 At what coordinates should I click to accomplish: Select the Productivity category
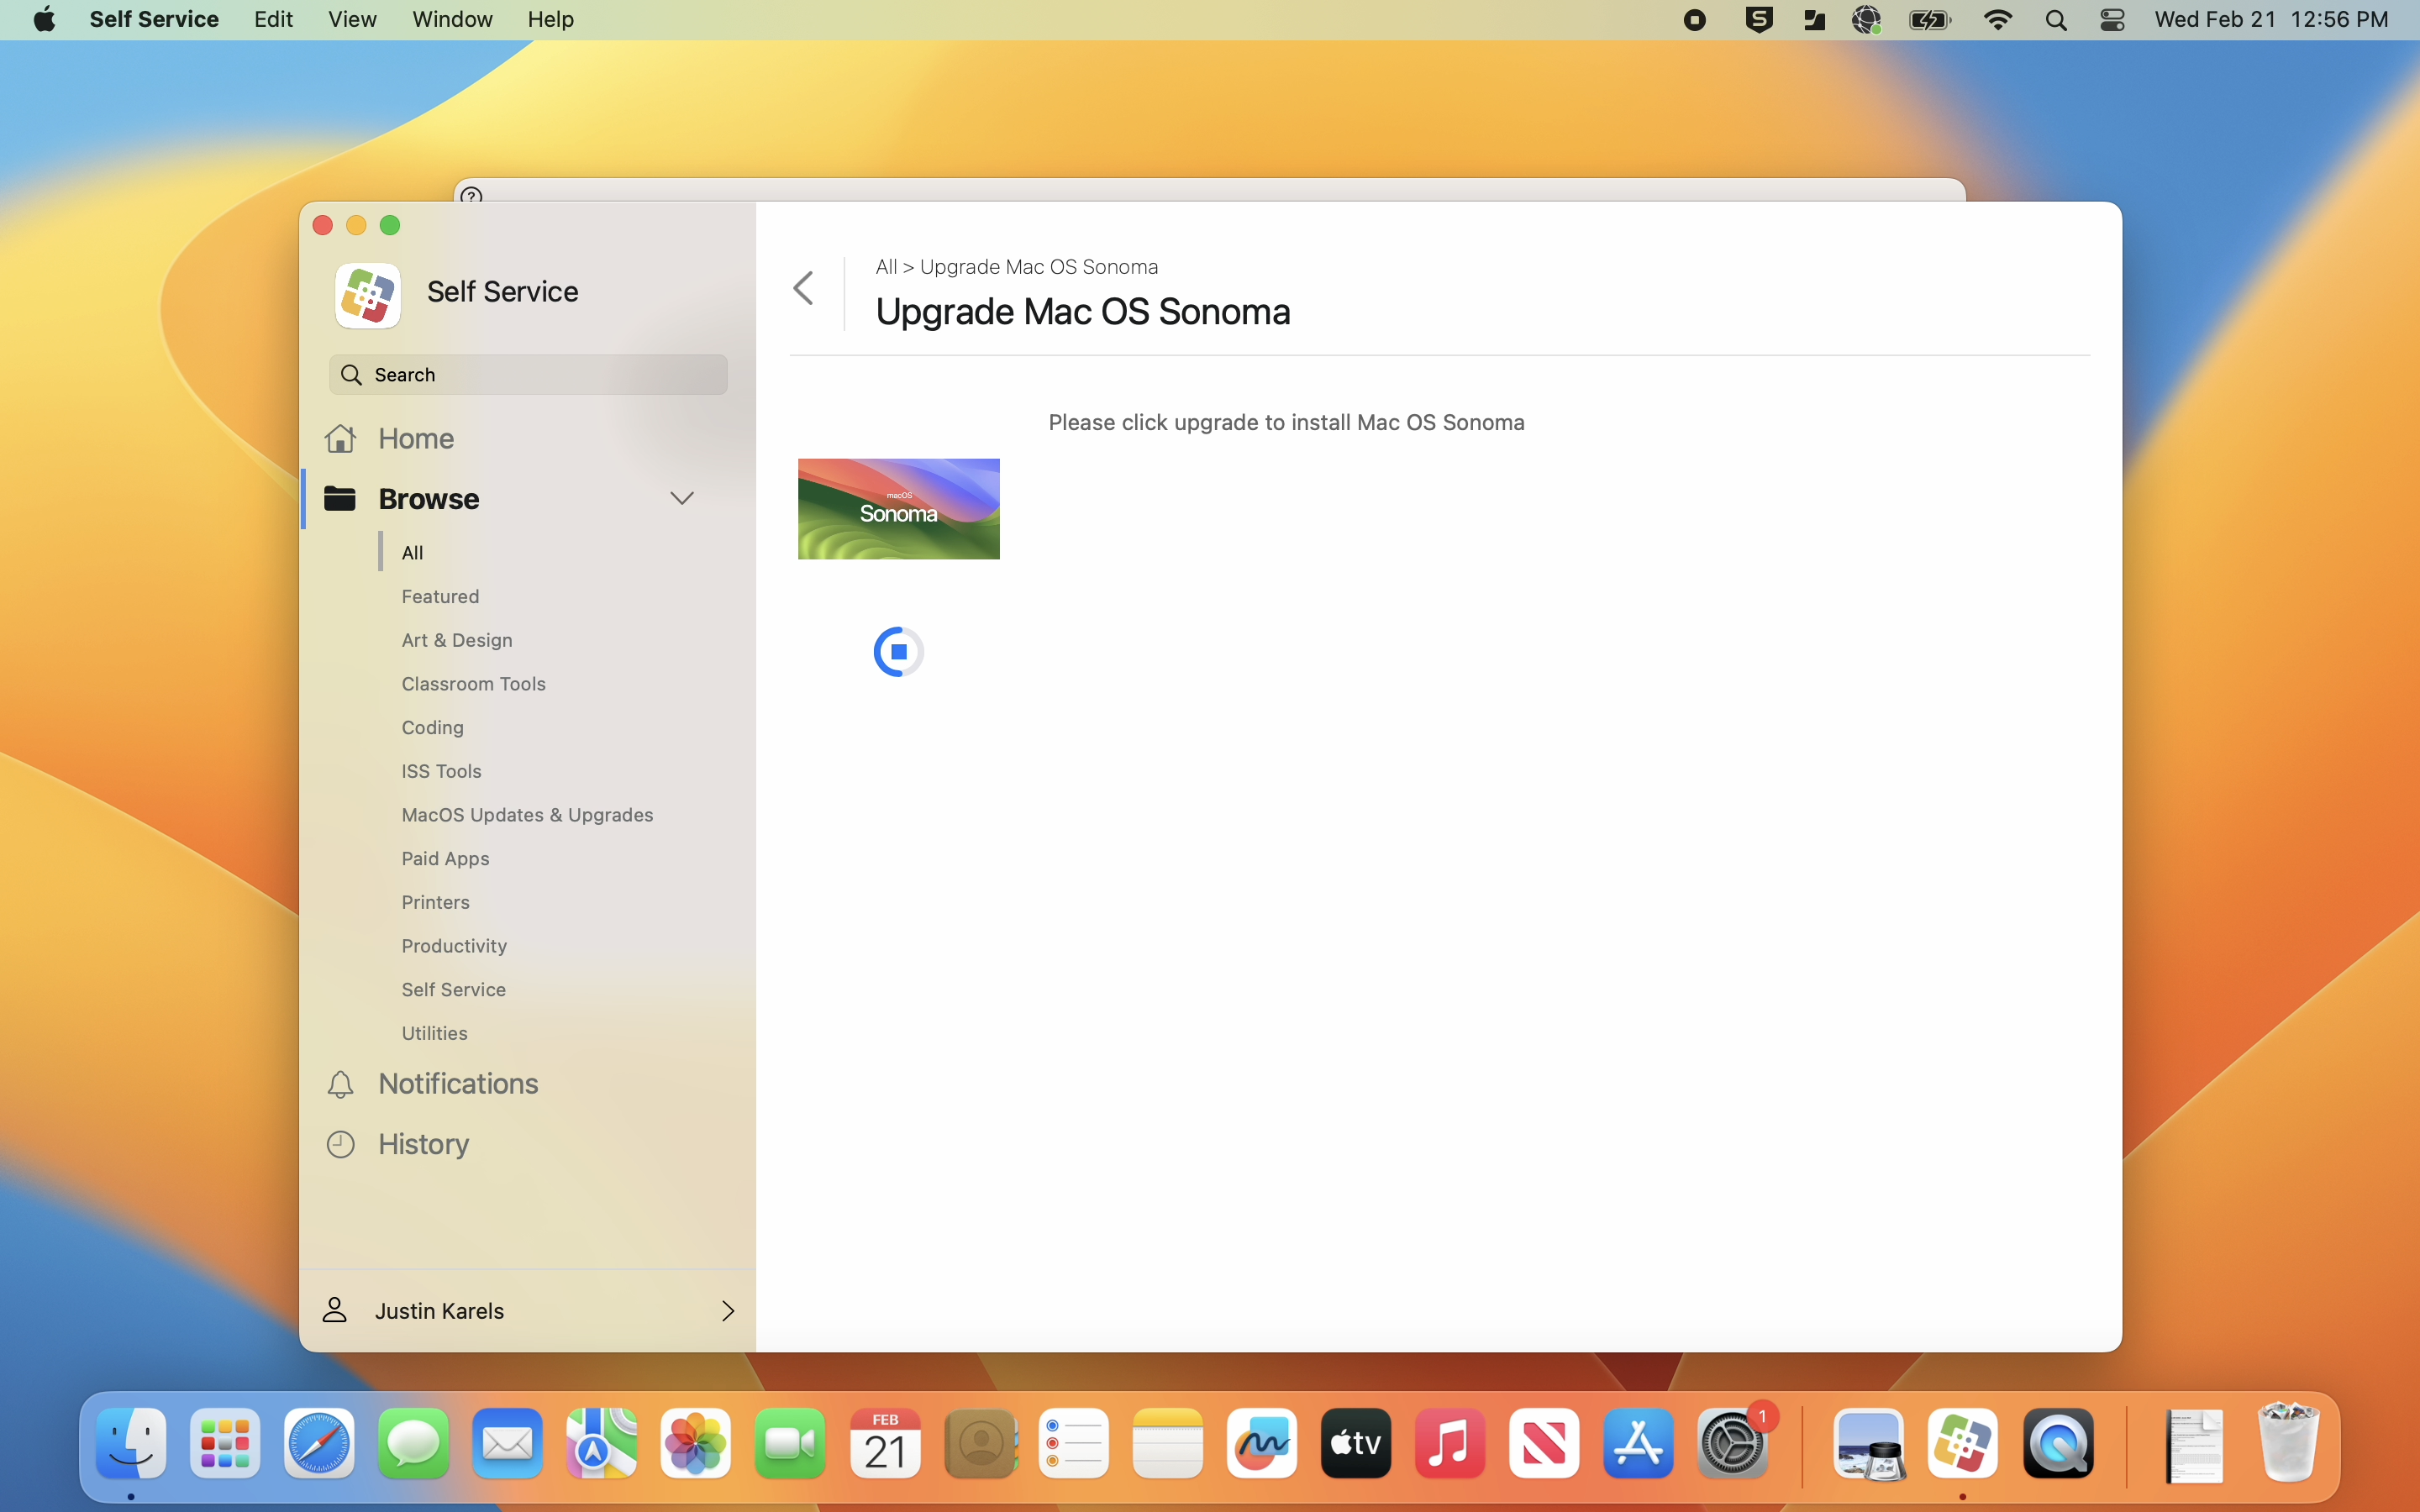point(454,946)
